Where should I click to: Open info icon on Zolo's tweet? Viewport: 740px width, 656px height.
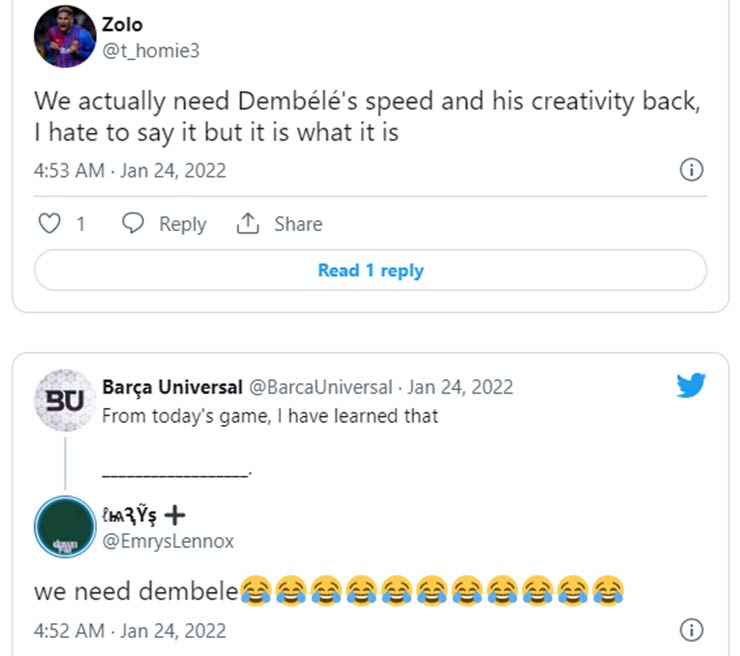pyautogui.click(x=690, y=170)
